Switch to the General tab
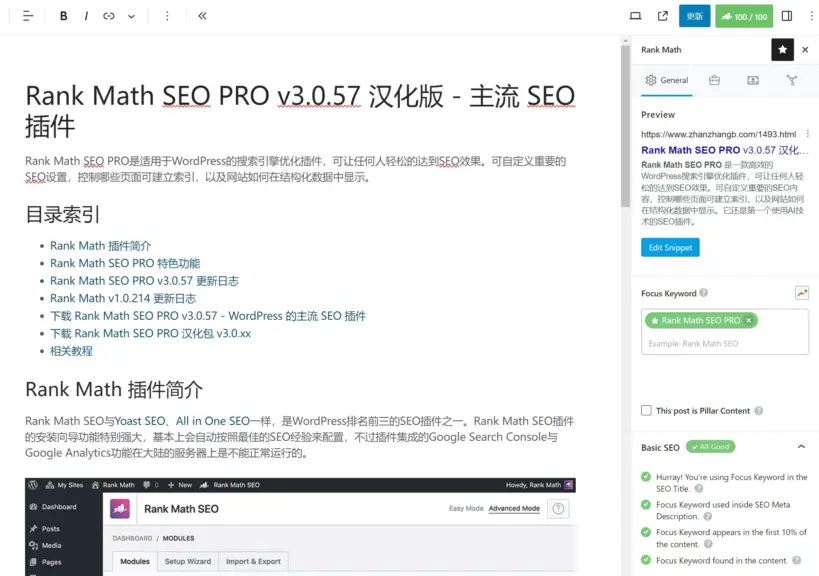 [x=666, y=80]
